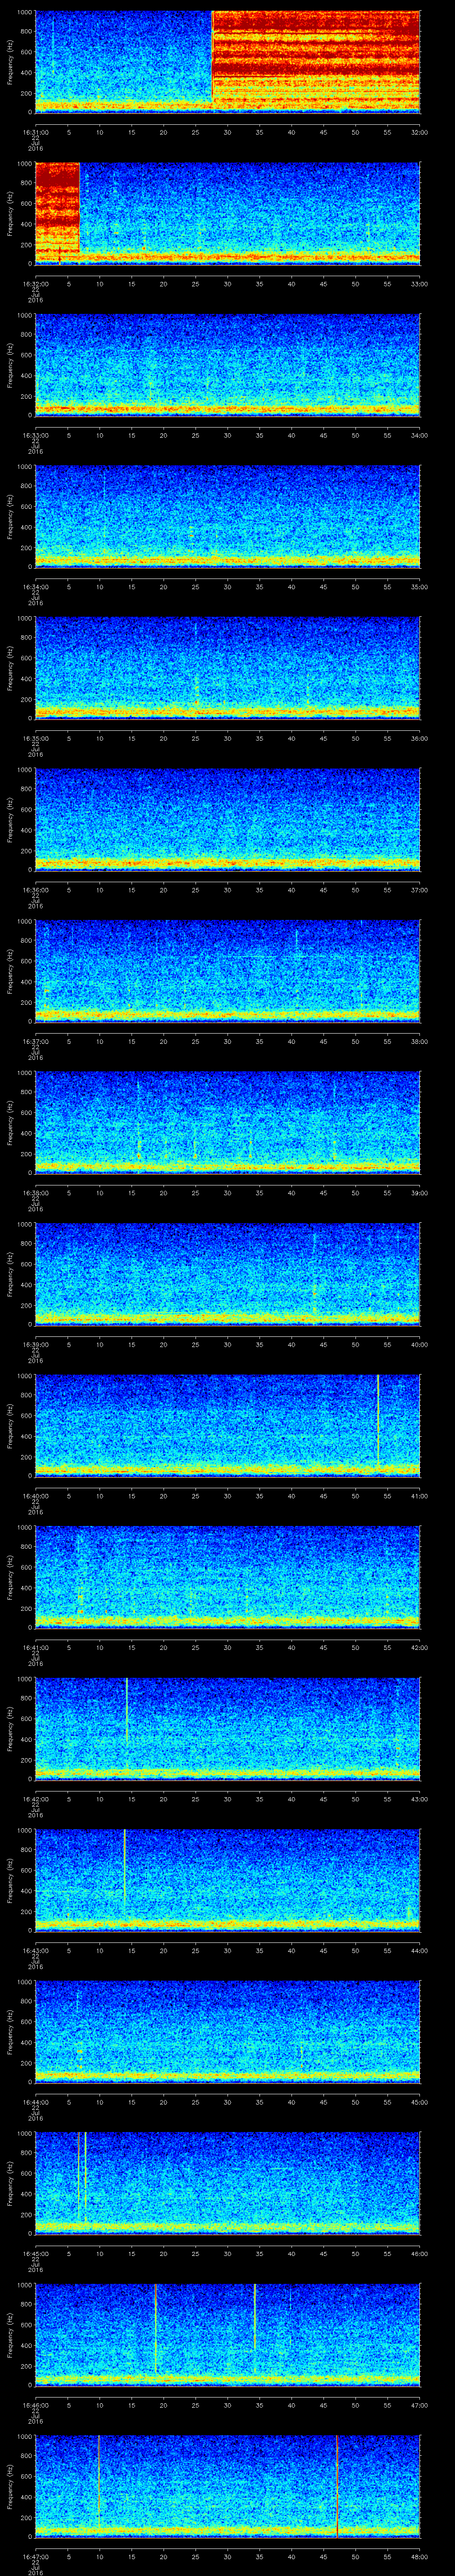455x2576 pixels.
Task: Click the vertical spike in the 16:40 spectrogram
Action: 378,1420
